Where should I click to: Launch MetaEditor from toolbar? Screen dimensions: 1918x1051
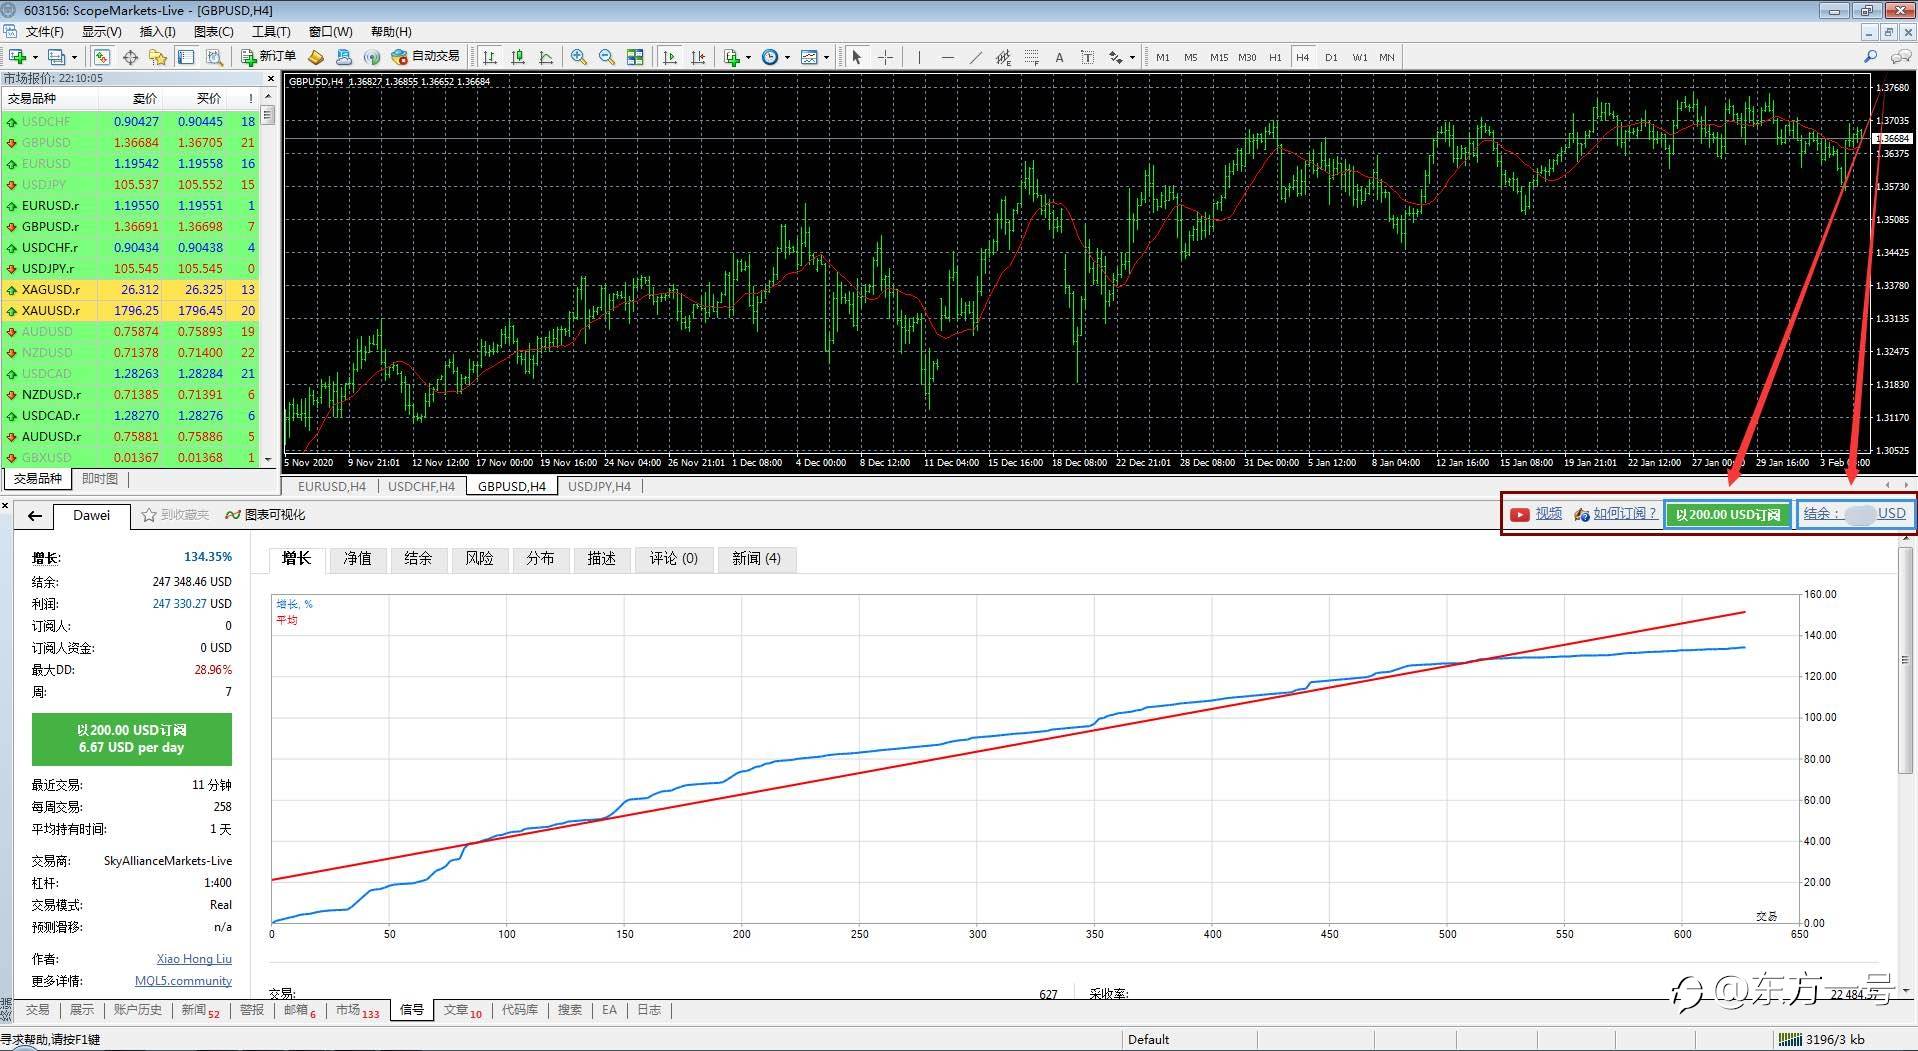(315, 57)
